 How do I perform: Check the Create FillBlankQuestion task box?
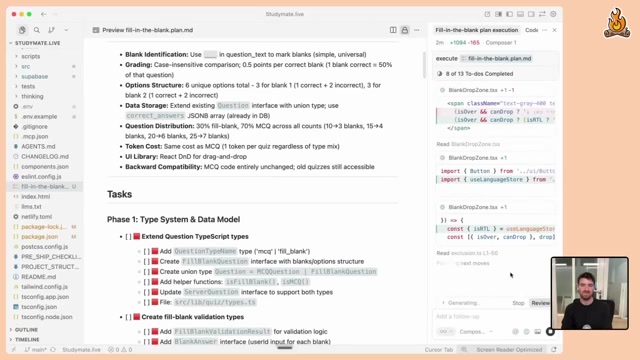click(147, 261)
